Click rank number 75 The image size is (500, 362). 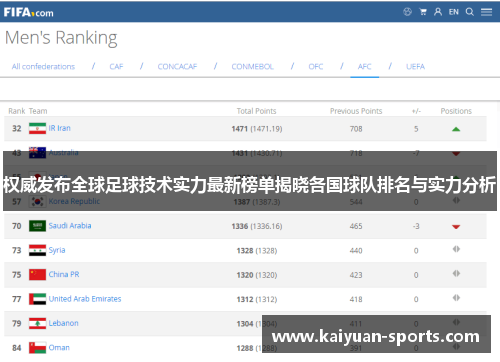point(17,275)
